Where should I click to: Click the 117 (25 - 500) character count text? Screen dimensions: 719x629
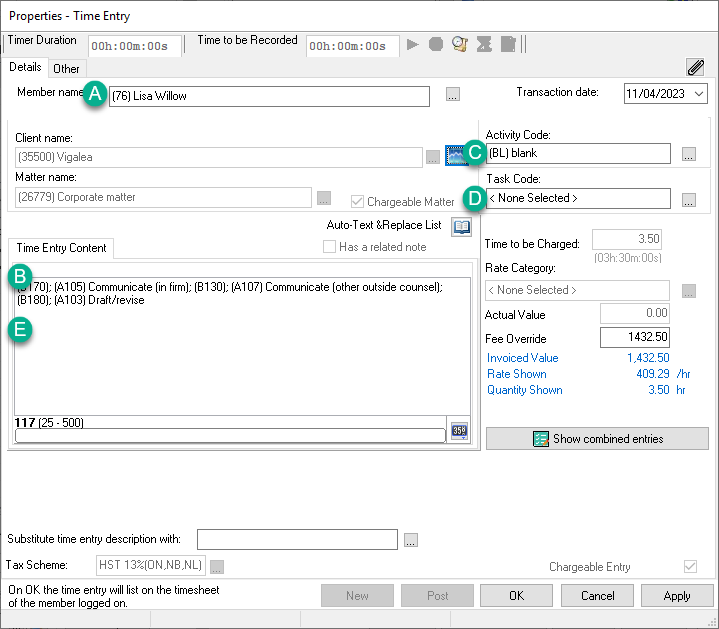coord(49,422)
